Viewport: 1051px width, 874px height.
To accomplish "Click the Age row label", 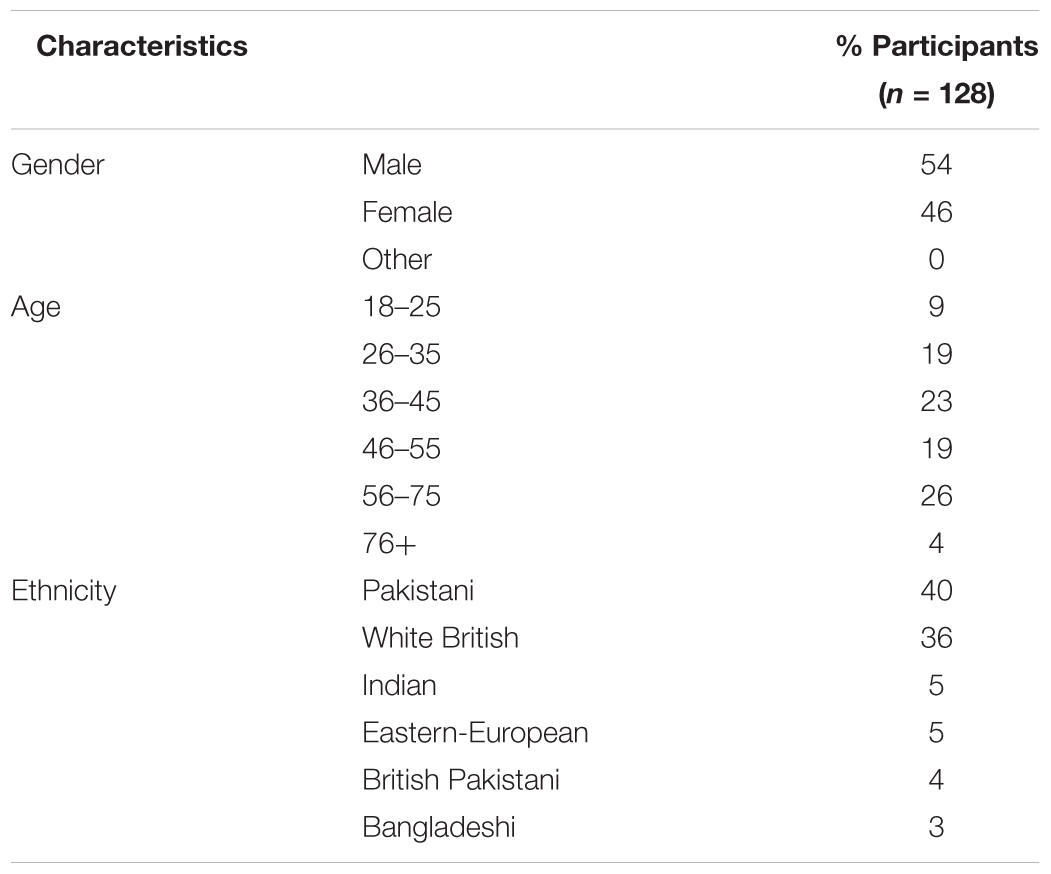I will pyautogui.click(x=36, y=308).
